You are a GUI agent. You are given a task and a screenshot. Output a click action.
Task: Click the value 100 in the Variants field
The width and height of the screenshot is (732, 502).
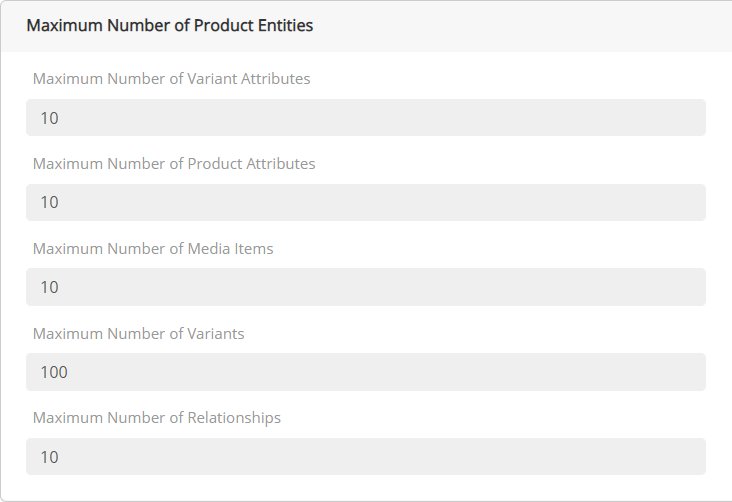pos(54,373)
